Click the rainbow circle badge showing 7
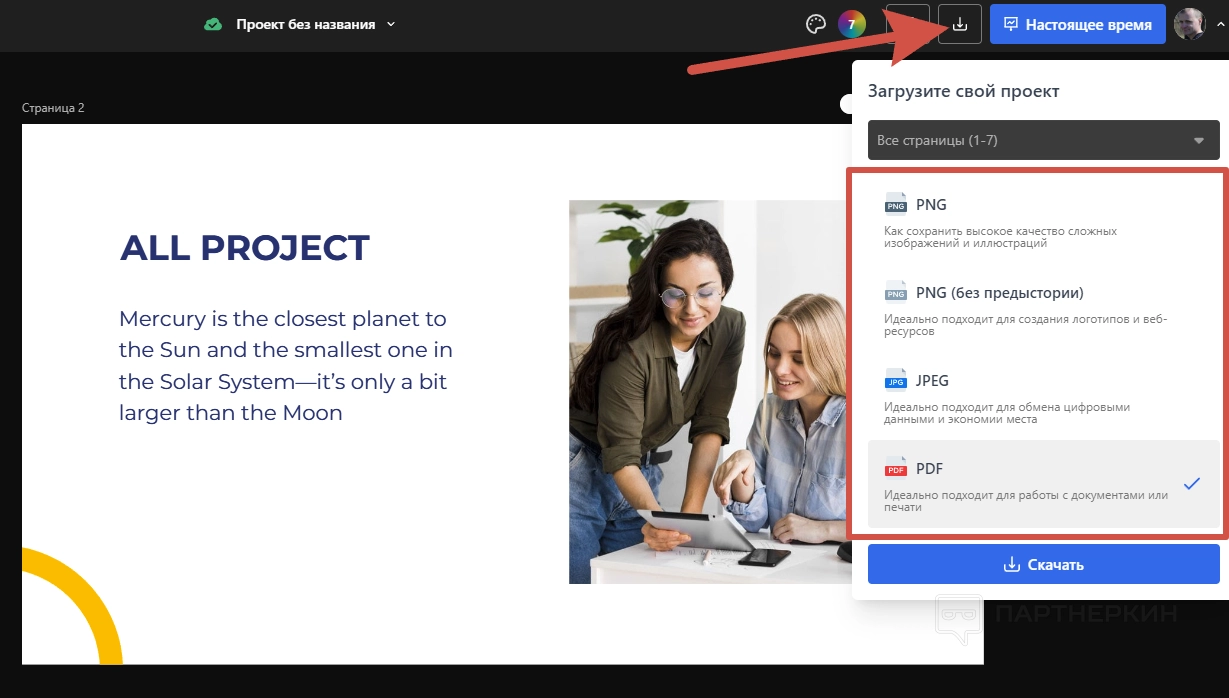The height and width of the screenshot is (698, 1229). [852, 24]
